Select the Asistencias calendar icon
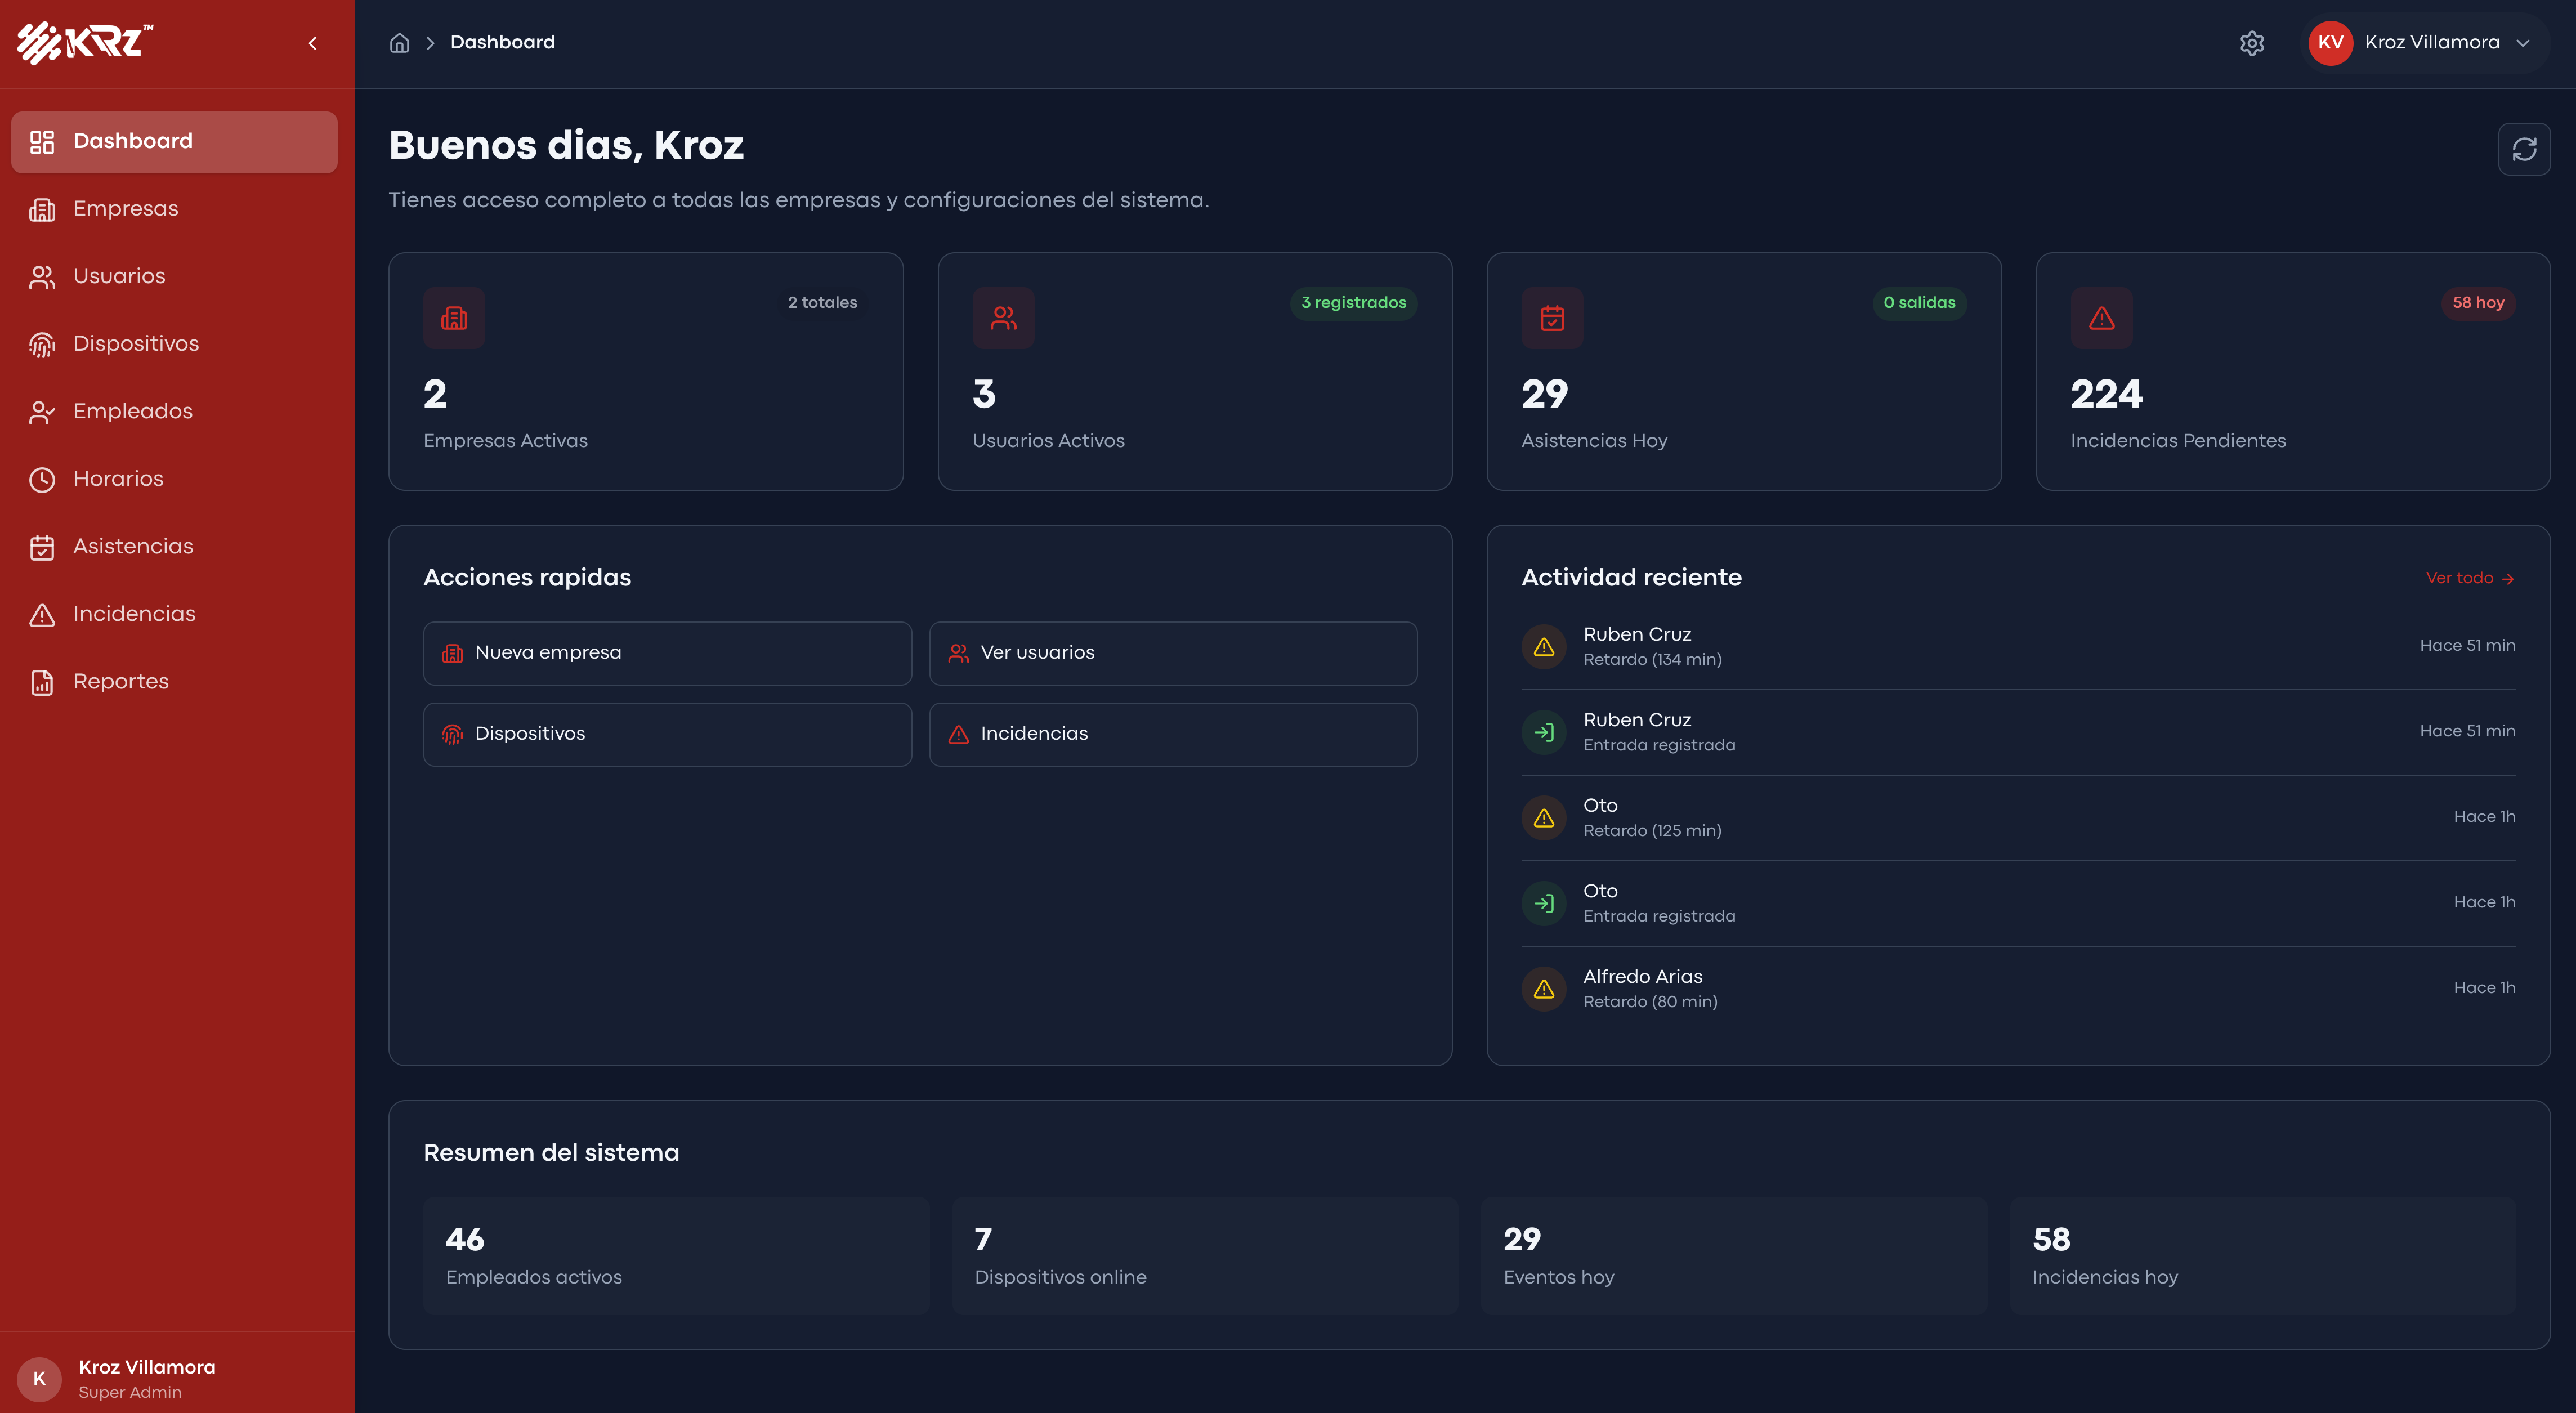This screenshot has height=1413, width=2576. pyautogui.click(x=42, y=547)
